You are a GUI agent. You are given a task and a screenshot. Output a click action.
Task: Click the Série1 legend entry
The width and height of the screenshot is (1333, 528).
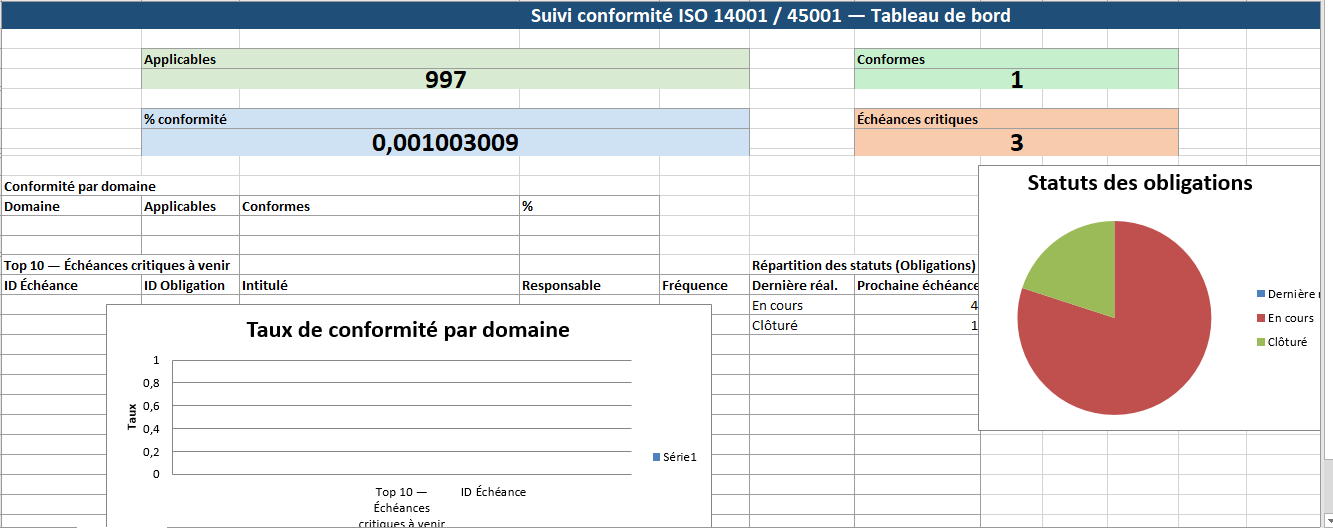coord(679,457)
